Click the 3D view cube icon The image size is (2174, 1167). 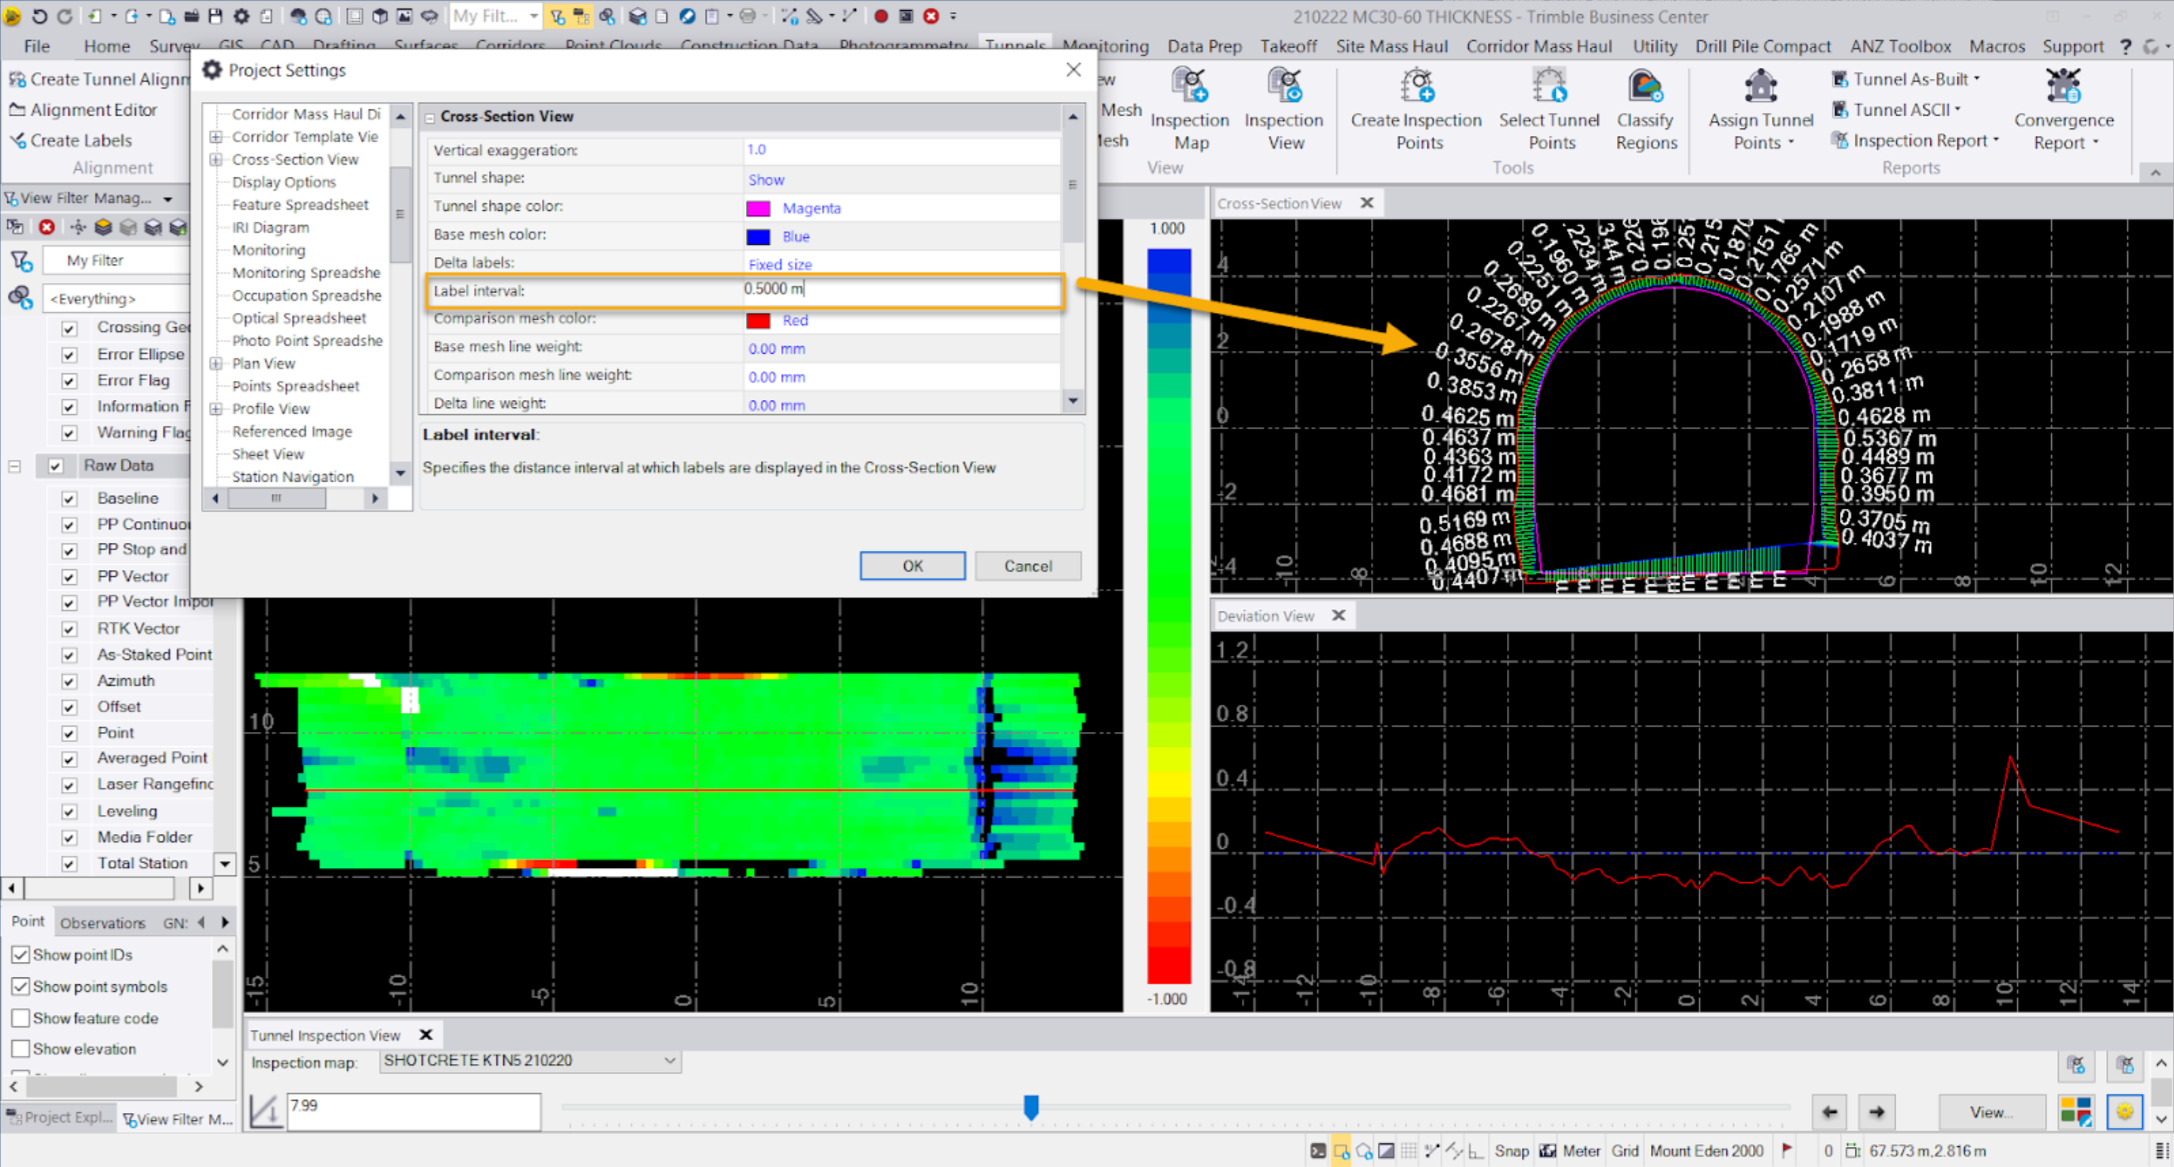380,16
